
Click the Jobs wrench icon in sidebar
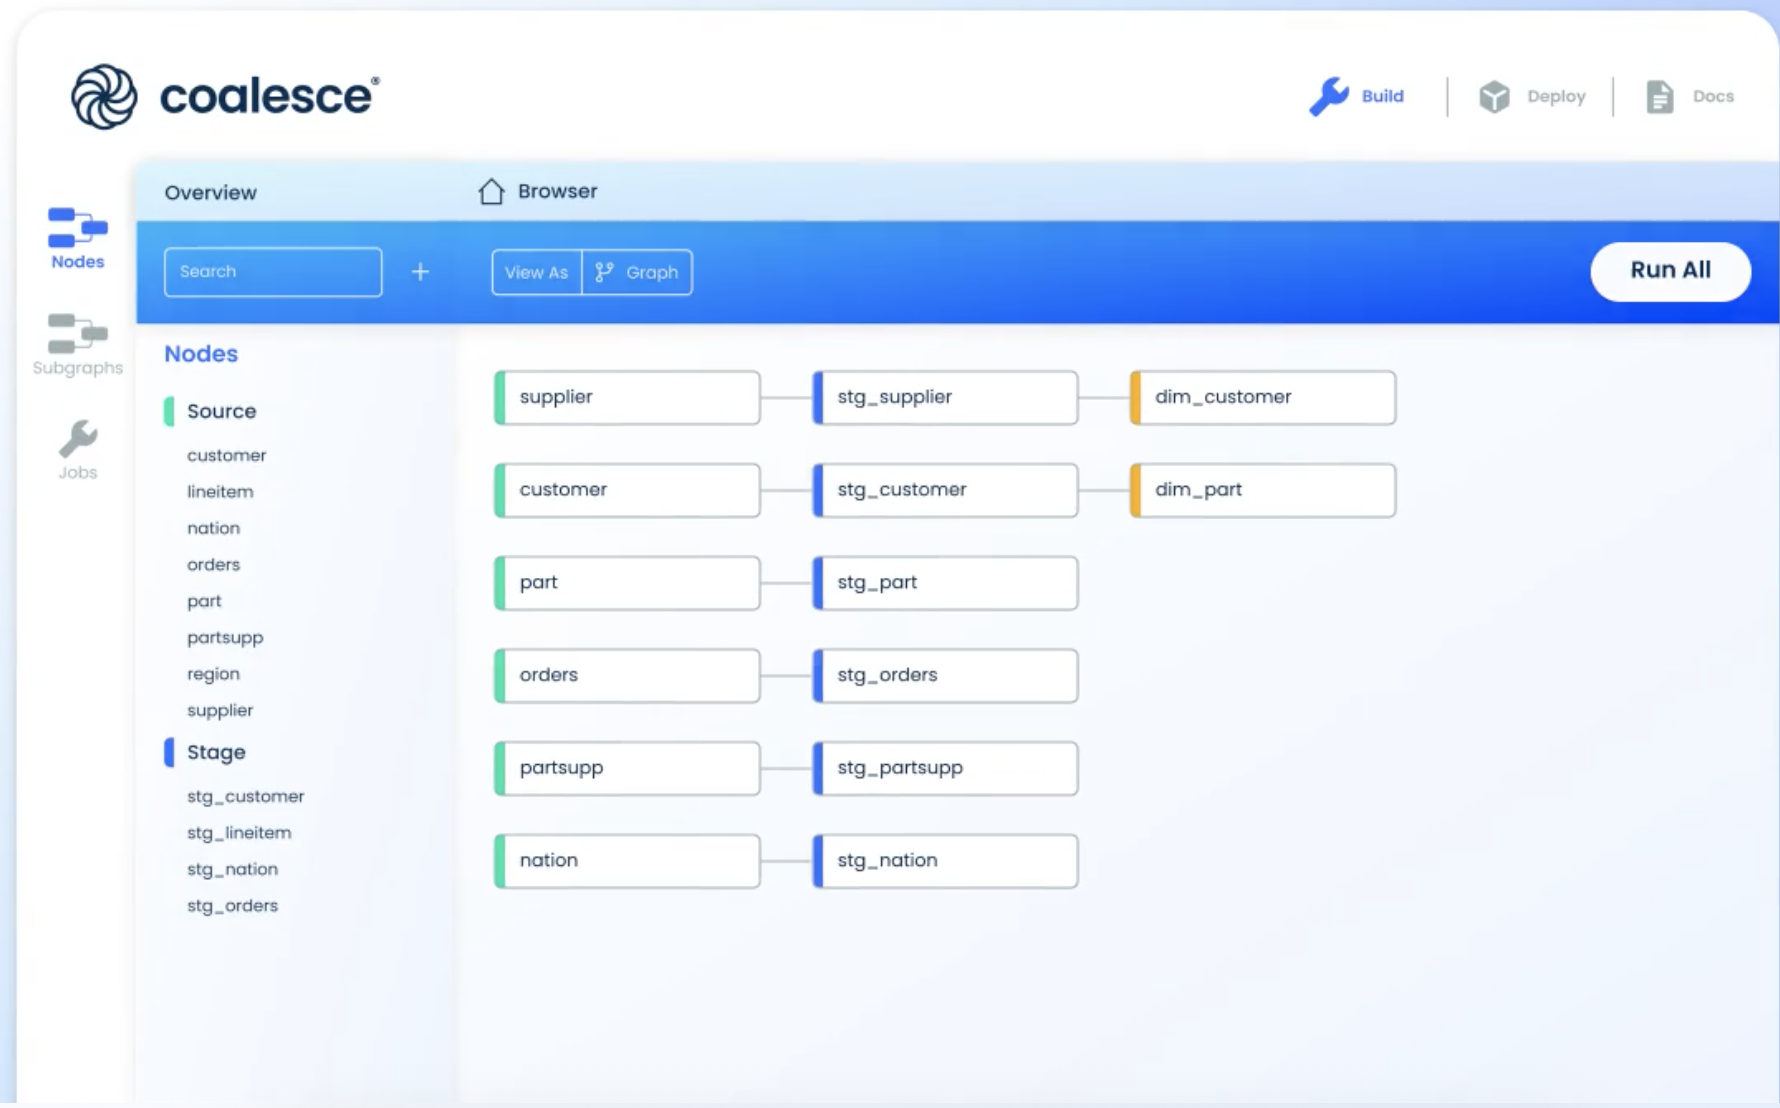(x=74, y=438)
